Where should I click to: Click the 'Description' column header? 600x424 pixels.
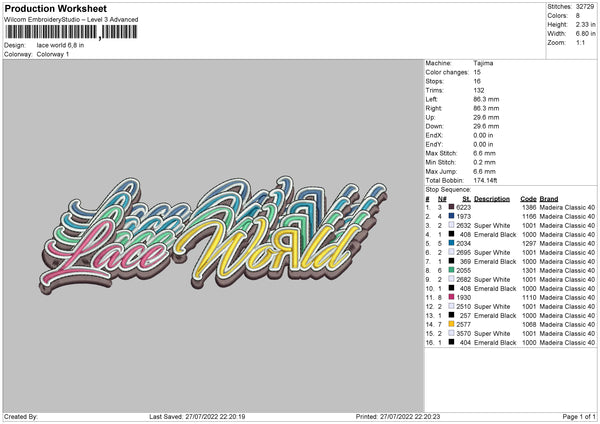pos(492,199)
